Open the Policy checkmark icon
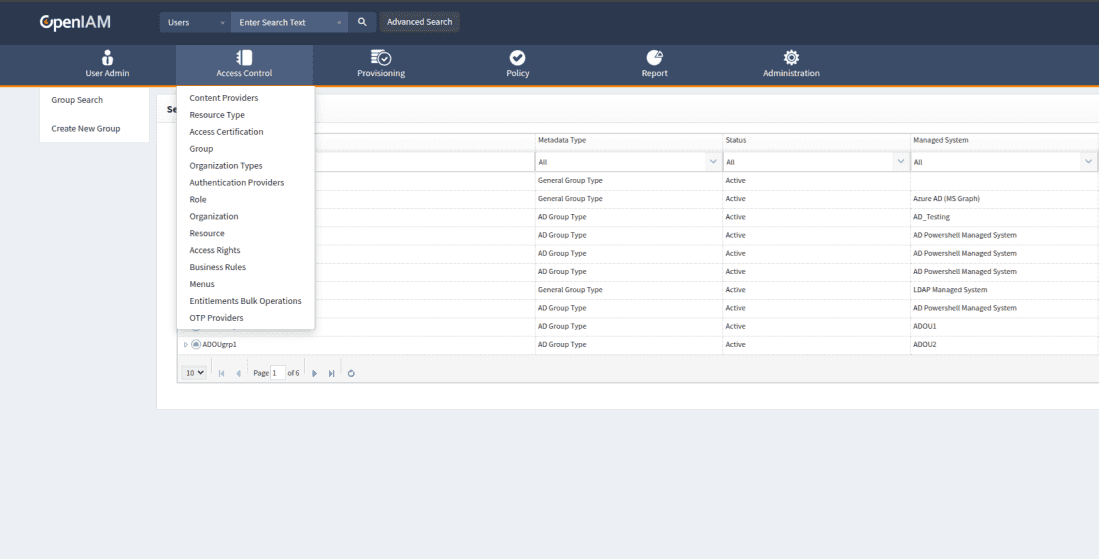The image size is (1104, 559). pos(517,58)
